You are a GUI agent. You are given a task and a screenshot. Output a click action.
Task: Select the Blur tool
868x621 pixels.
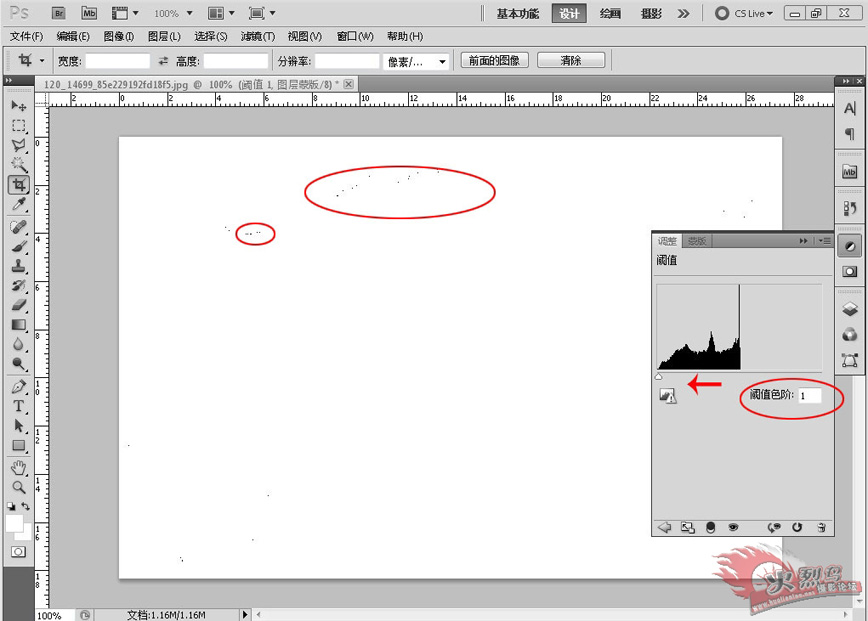(18, 344)
